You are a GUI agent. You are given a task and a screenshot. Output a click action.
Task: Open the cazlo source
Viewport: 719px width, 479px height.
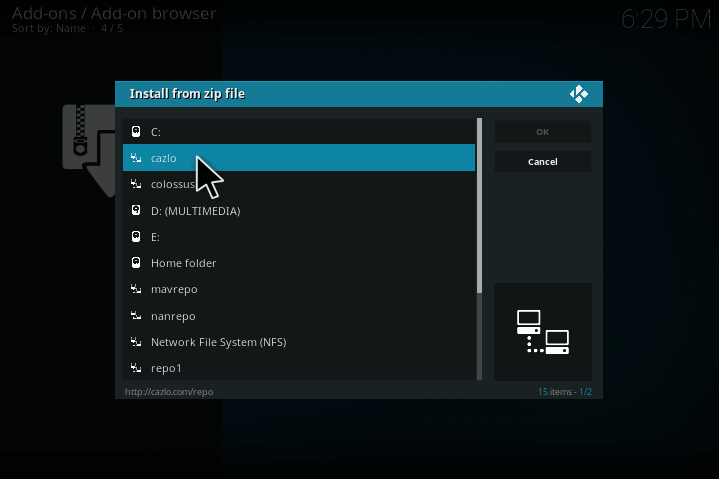299,158
